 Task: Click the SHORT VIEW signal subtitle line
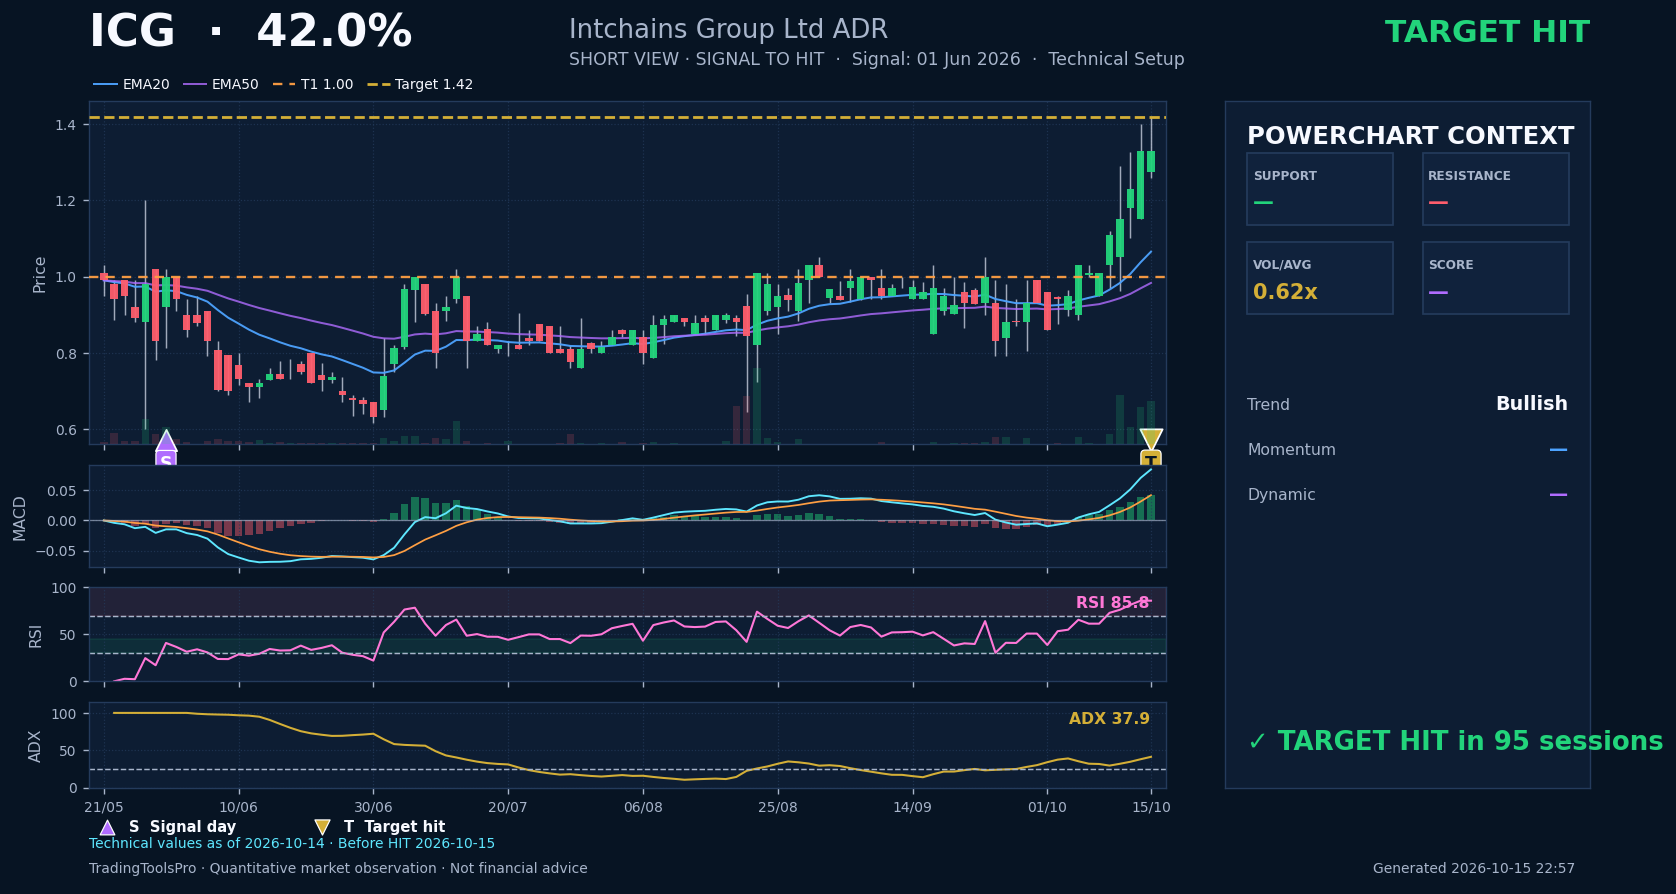point(877,60)
